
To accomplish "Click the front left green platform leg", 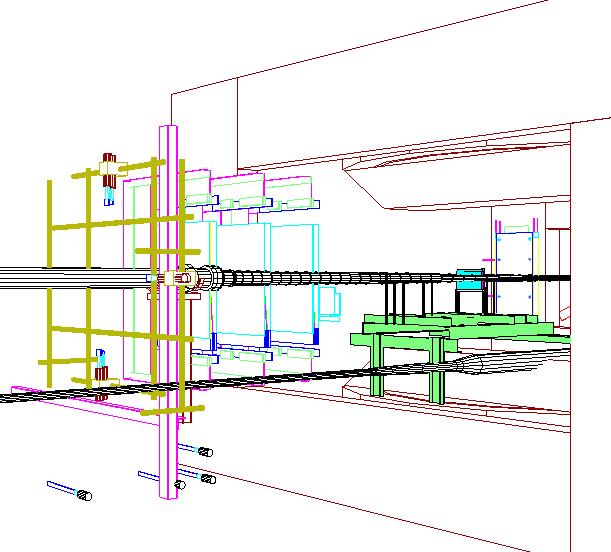I will (377, 368).
